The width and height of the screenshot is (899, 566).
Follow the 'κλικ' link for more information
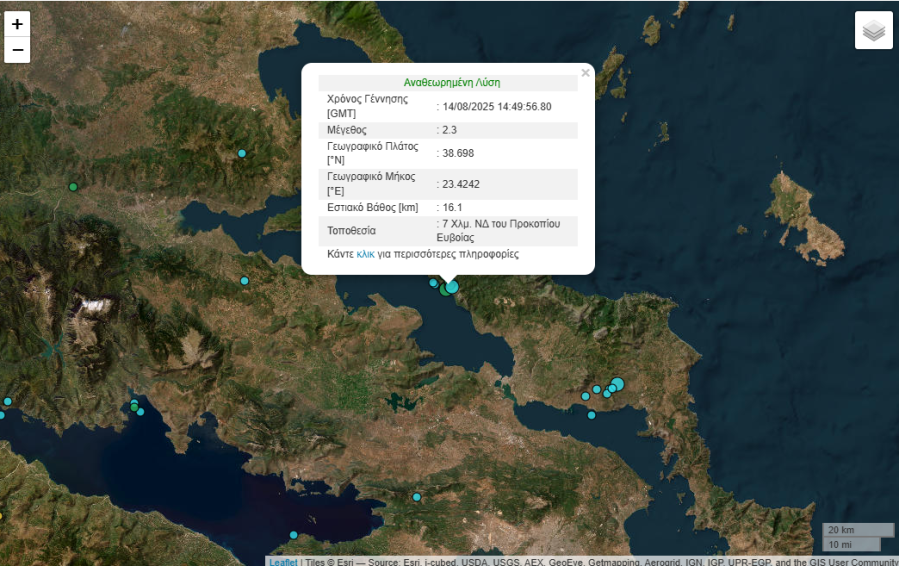tap(365, 255)
